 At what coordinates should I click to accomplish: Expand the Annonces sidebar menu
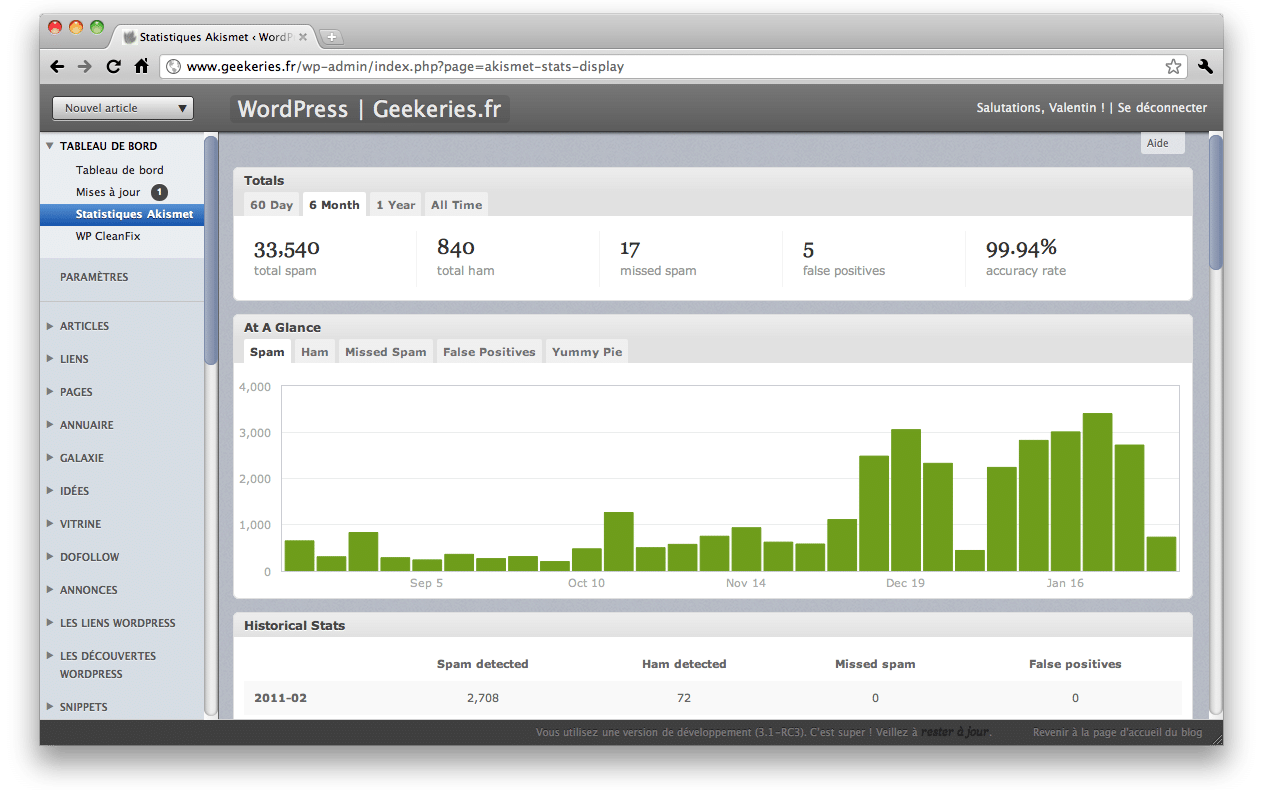click(50, 590)
